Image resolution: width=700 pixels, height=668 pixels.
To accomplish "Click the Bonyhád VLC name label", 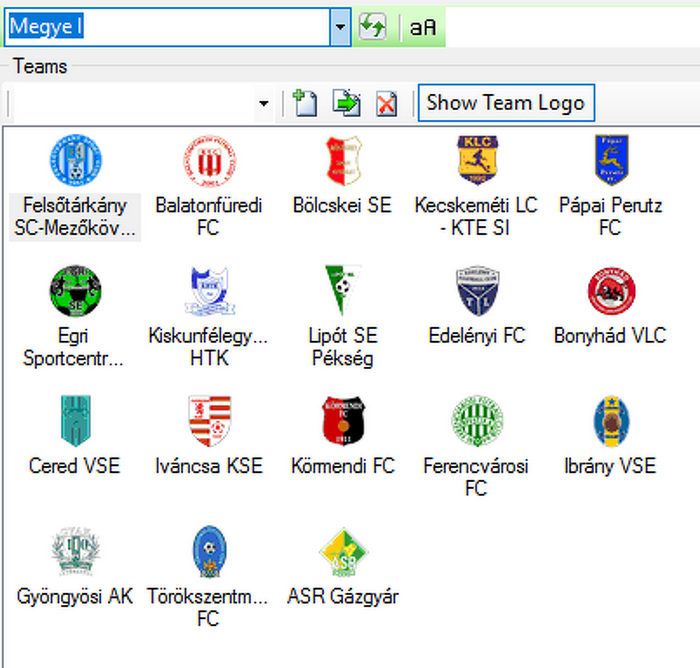I will 610,336.
